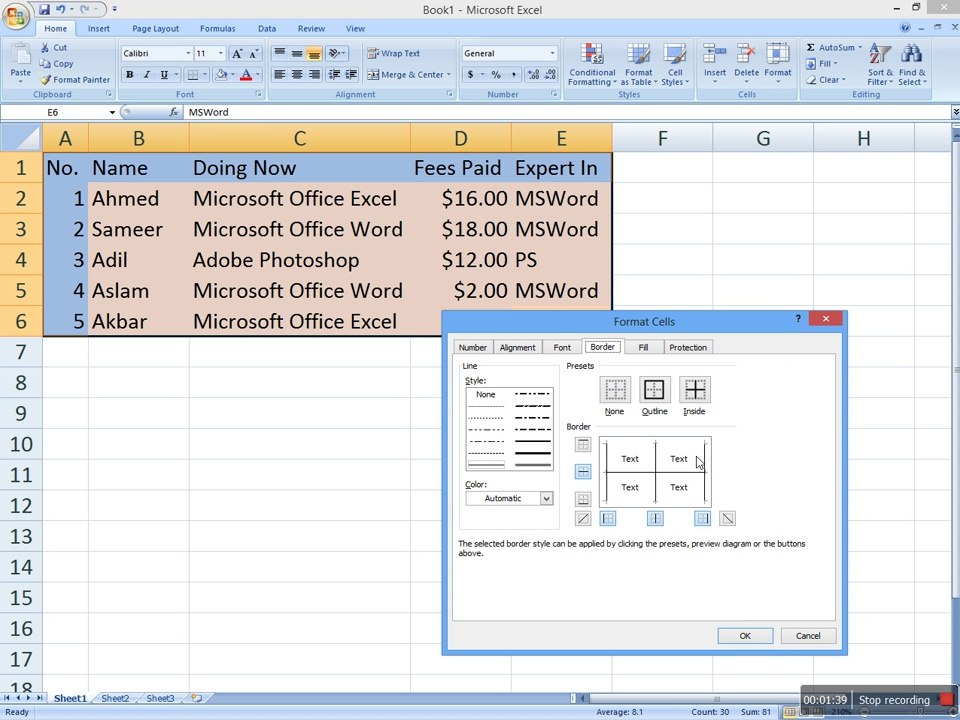Undo last action in Quick Access
The height and width of the screenshot is (720, 960).
tap(60, 9)
